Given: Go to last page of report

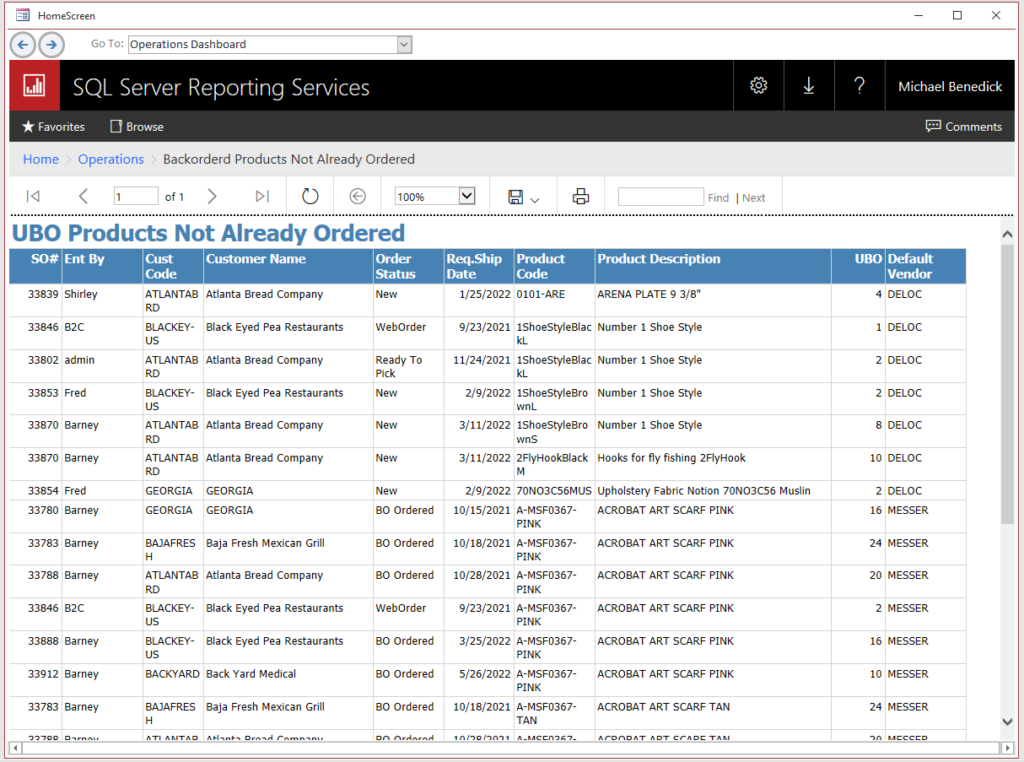Looking at the screenshot, I should pyautogui.click(x=262, y=197).
